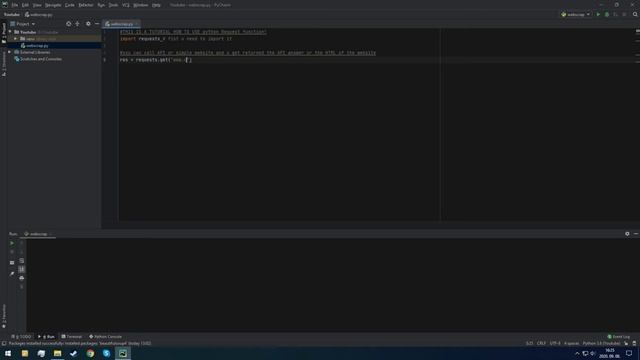Select webscrap.py in the project tree
Viewport: 640px width, 360px height.
37,46
